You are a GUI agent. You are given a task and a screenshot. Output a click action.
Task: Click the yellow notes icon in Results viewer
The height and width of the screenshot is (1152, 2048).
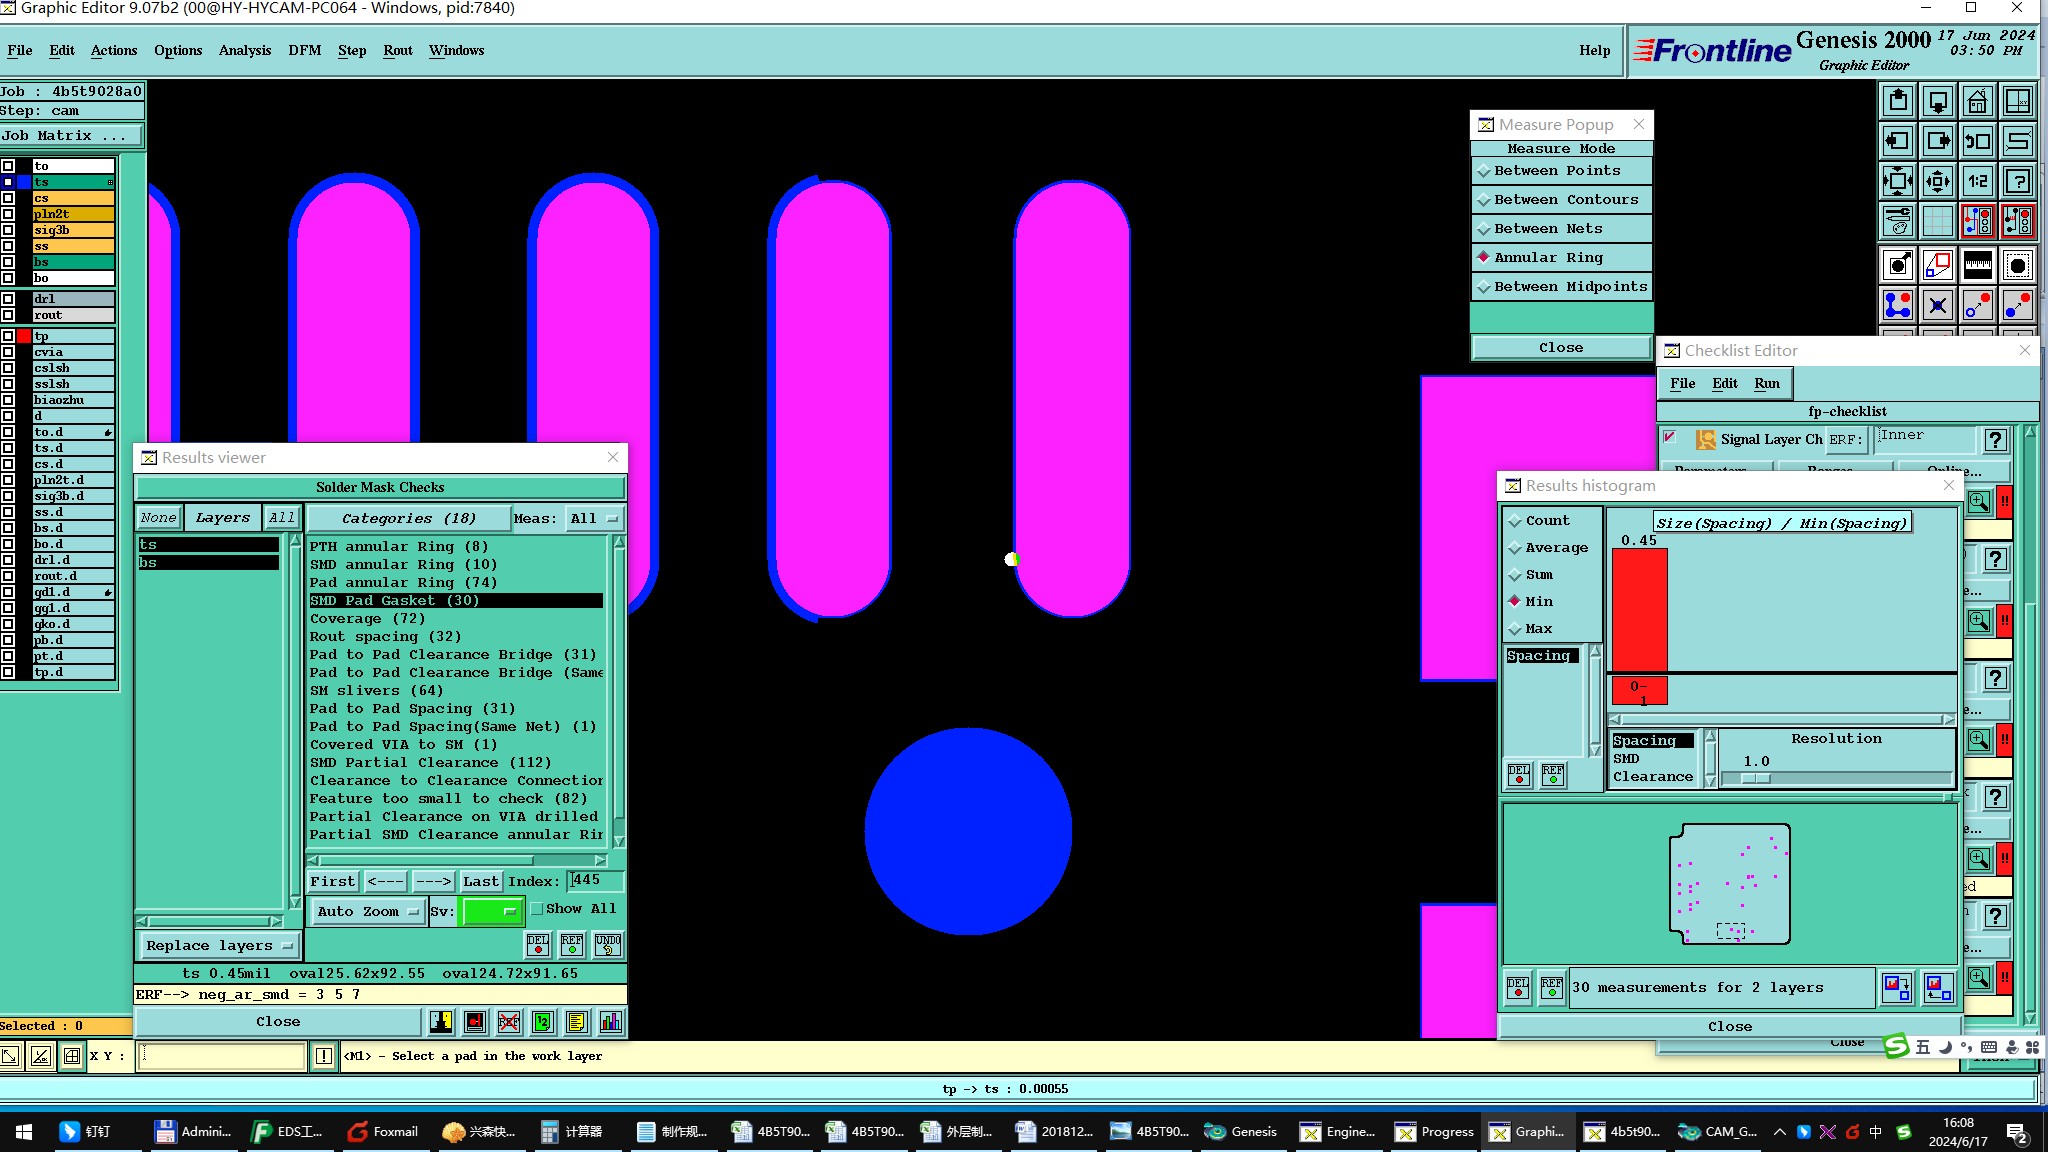pos(576,1021)
